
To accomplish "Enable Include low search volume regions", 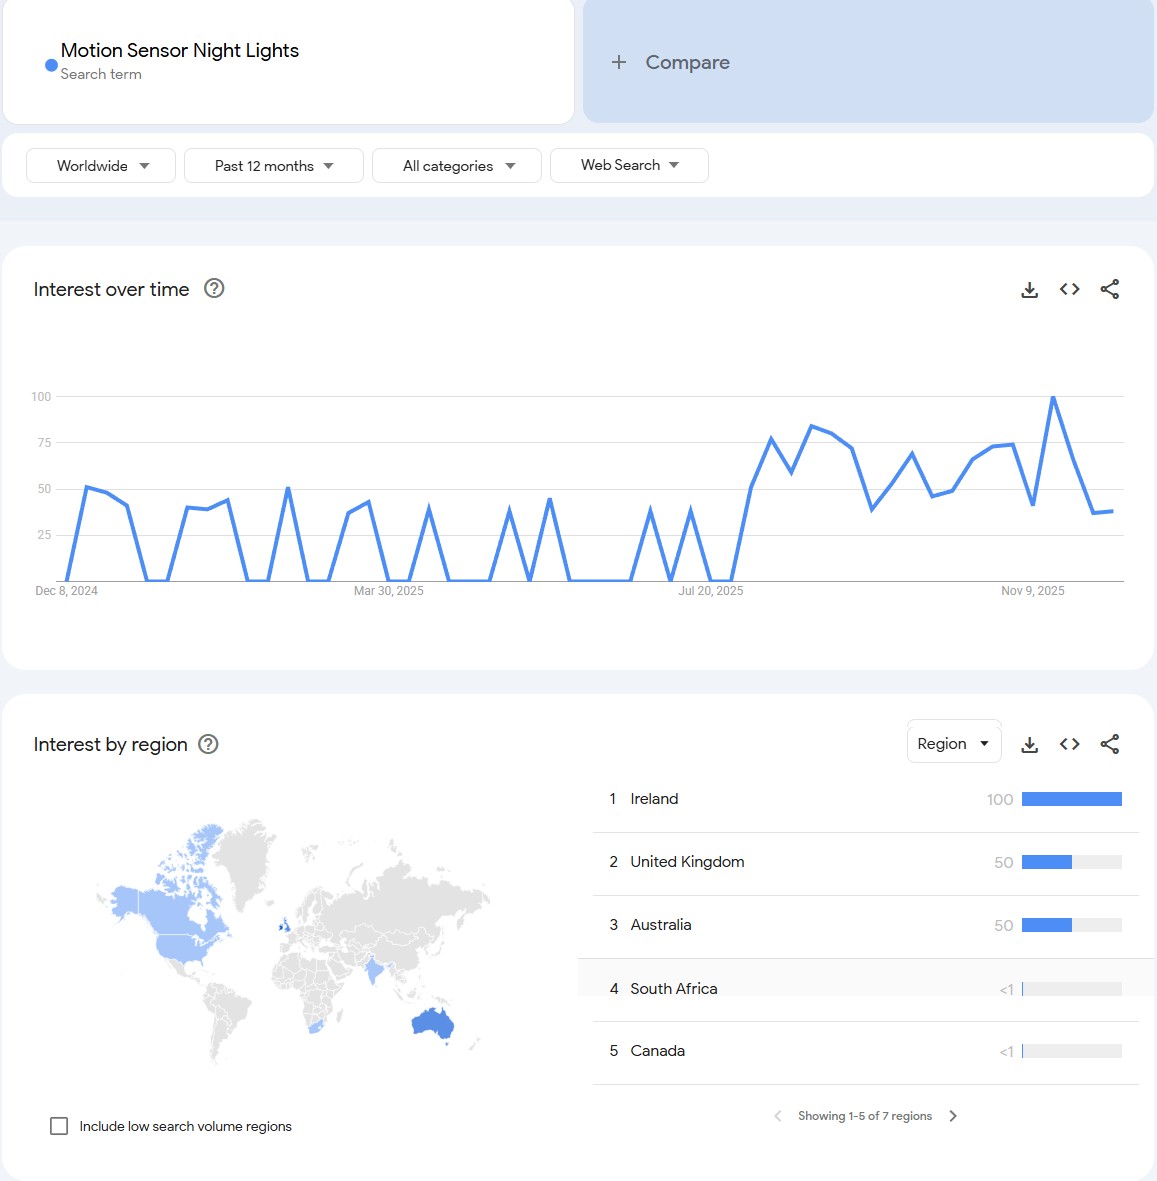I will pos(59,1126).
